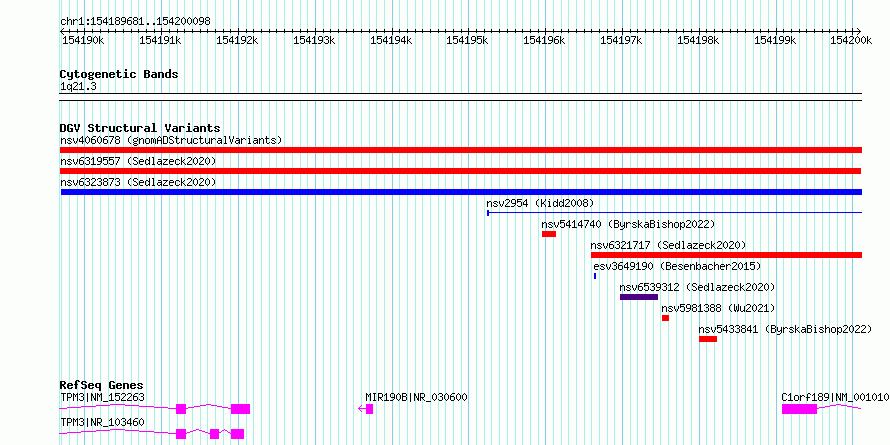The height and width of the screenshot is (445, 890).
Task: Select the red nsv5433841 variant bar
Action: click(x=708, y=339)
